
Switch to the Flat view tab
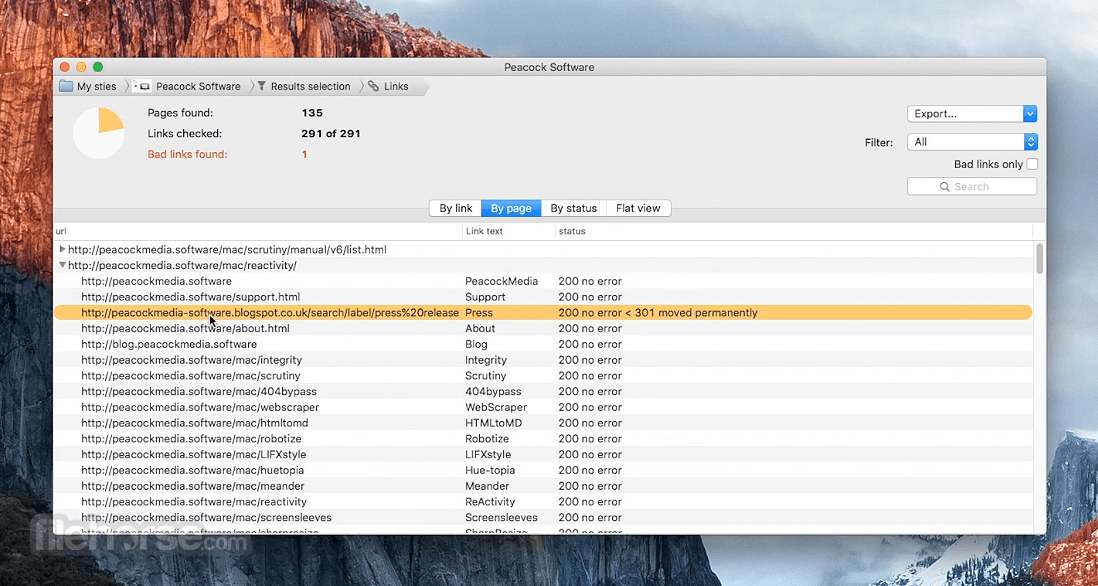(638, 208)
